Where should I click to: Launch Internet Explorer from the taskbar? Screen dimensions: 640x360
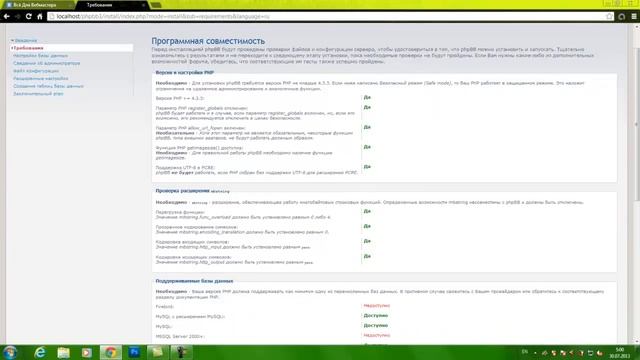point(40,352)
